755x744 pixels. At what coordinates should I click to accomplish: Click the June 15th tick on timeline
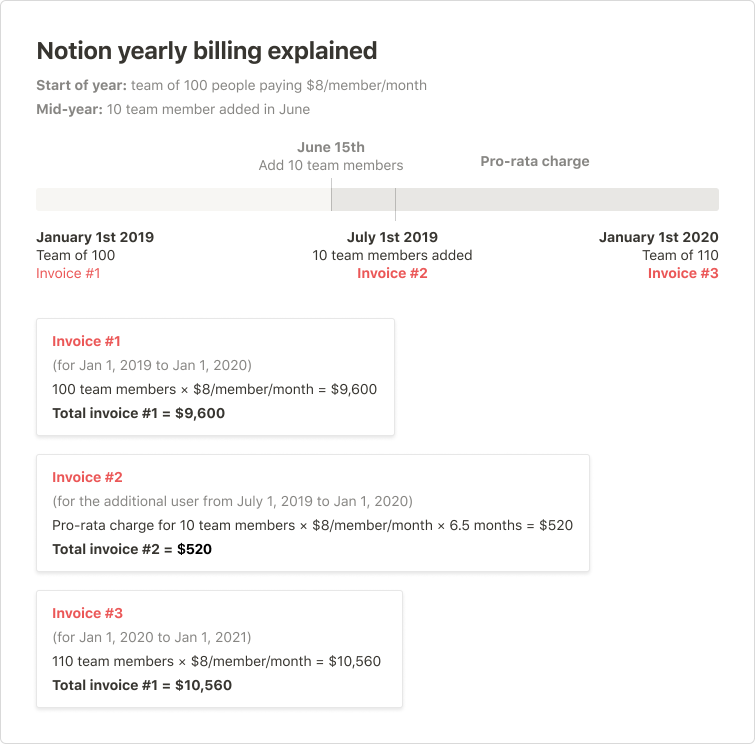coord(331,197)
